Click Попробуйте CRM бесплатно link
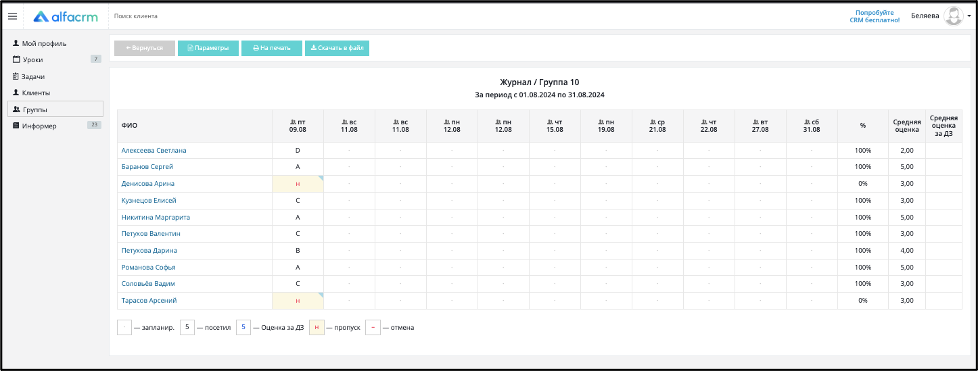This screenshot has height=372, width=979. [874, 16]
